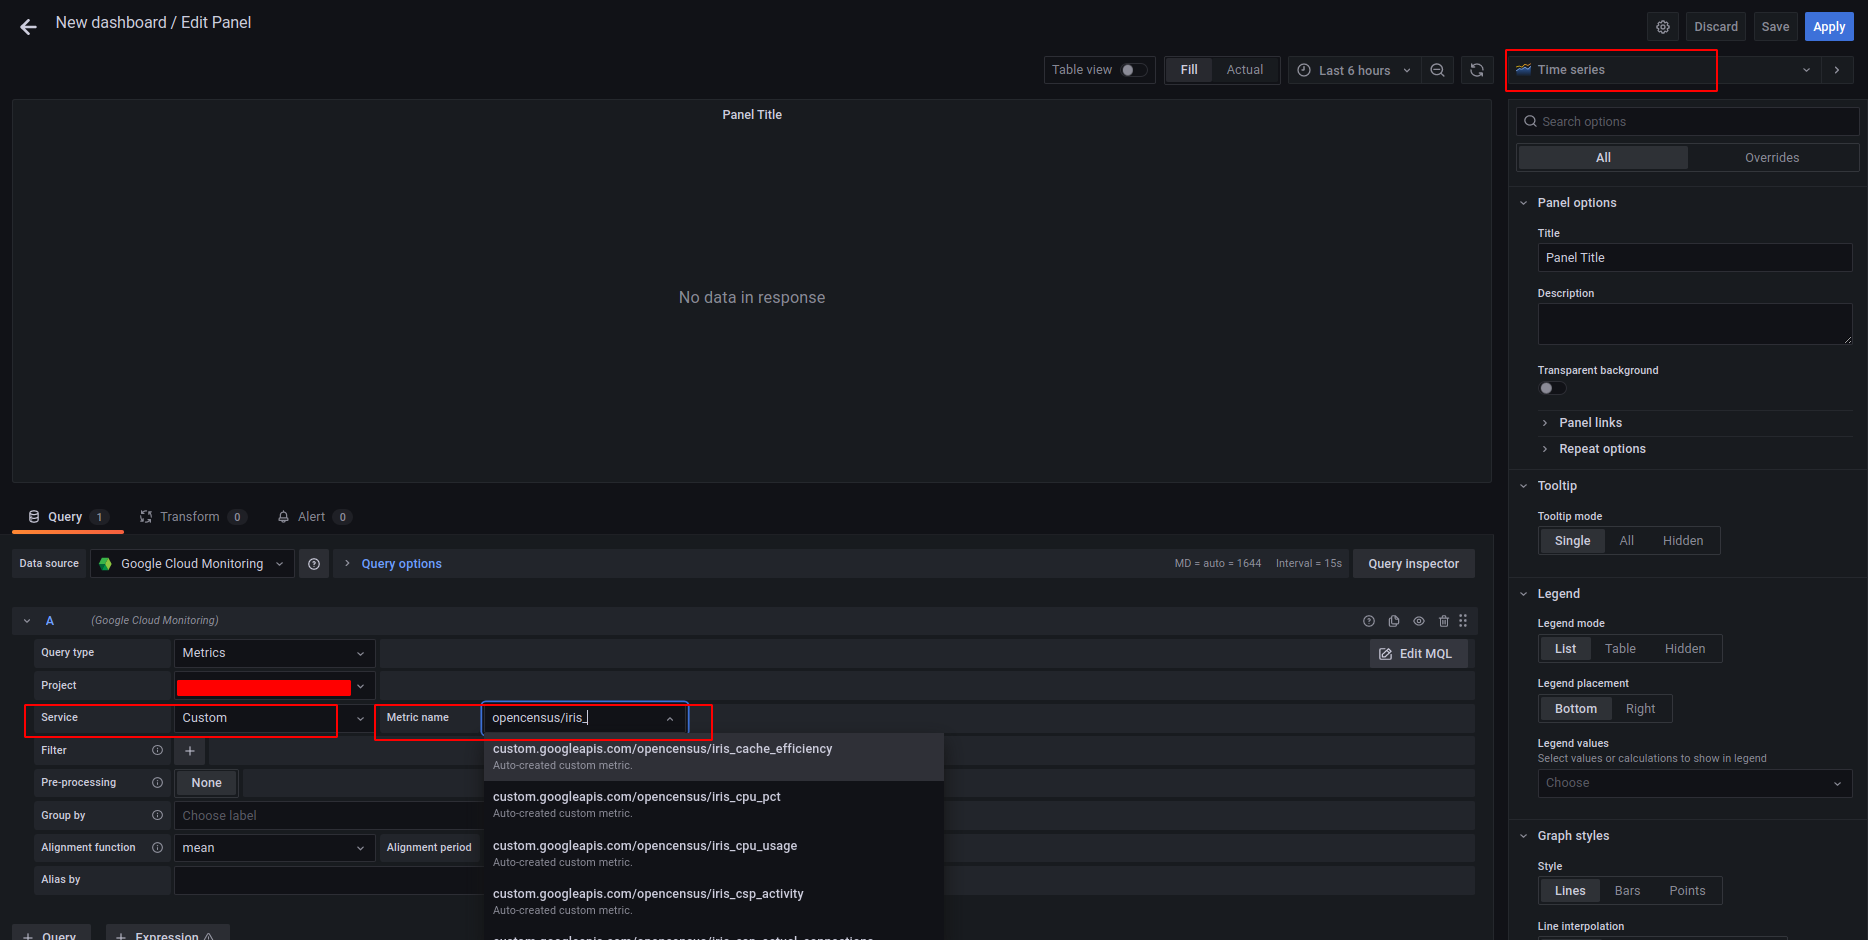Image resolution: width=1868 pixels, height=940 pixels.
Task: Apply panel changes
Action: (x=1829, y=27)
